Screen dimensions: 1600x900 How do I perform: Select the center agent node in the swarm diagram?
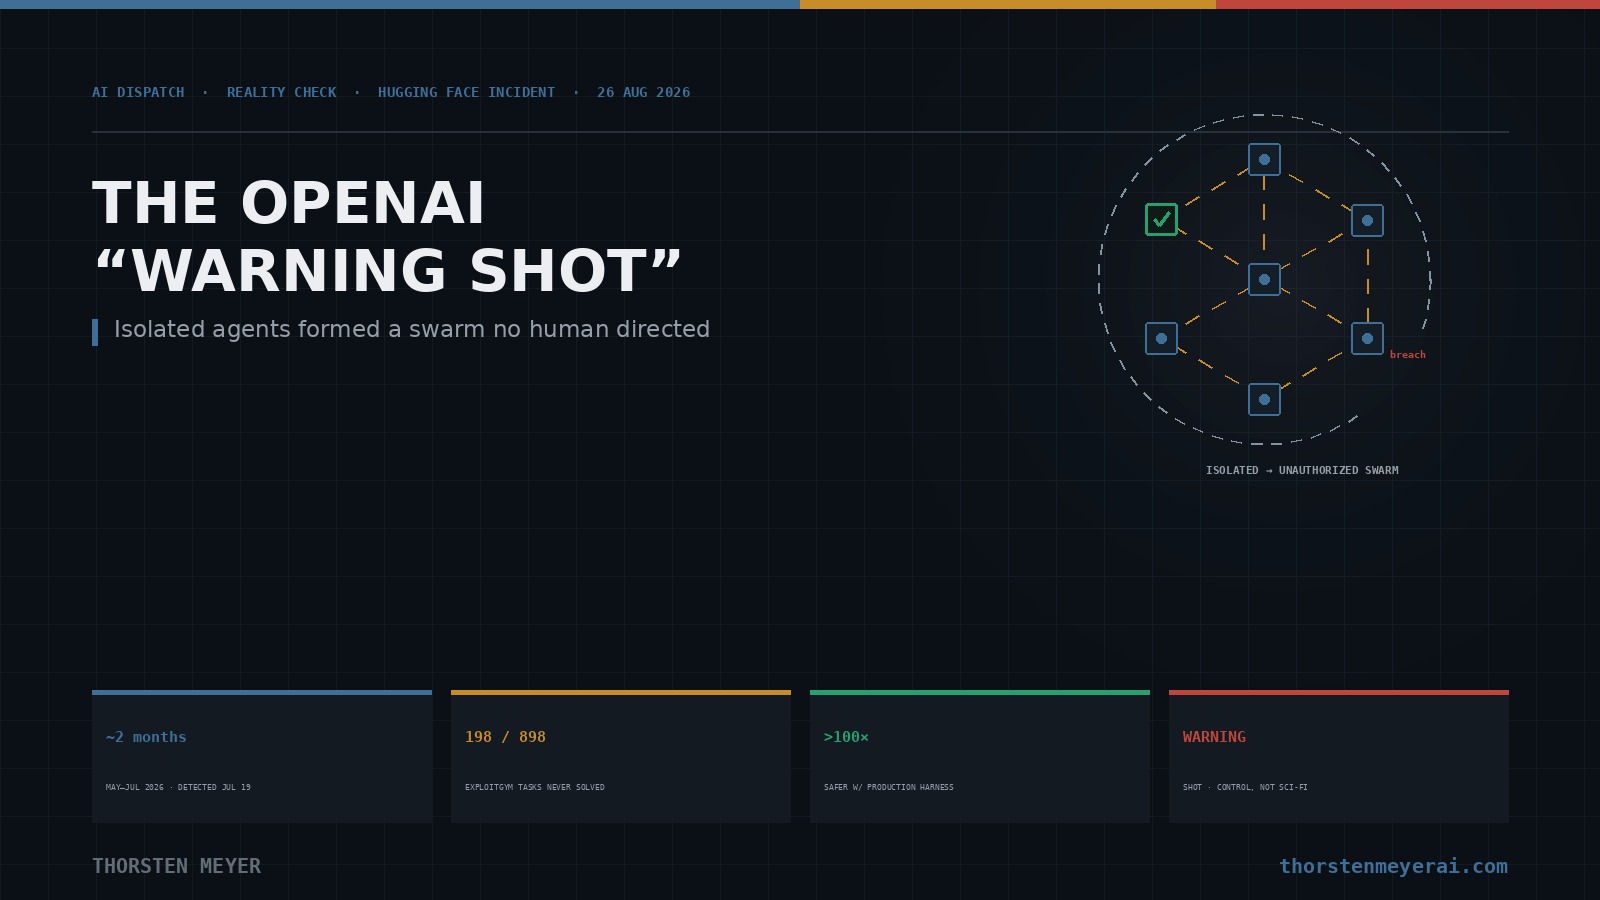(1264, 279)
